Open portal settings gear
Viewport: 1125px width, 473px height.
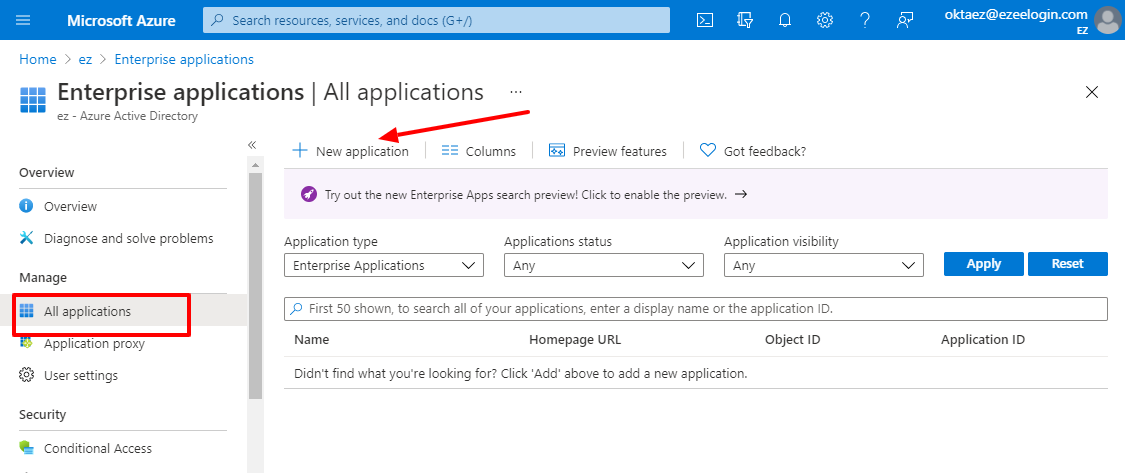click(x=825, y=20)
